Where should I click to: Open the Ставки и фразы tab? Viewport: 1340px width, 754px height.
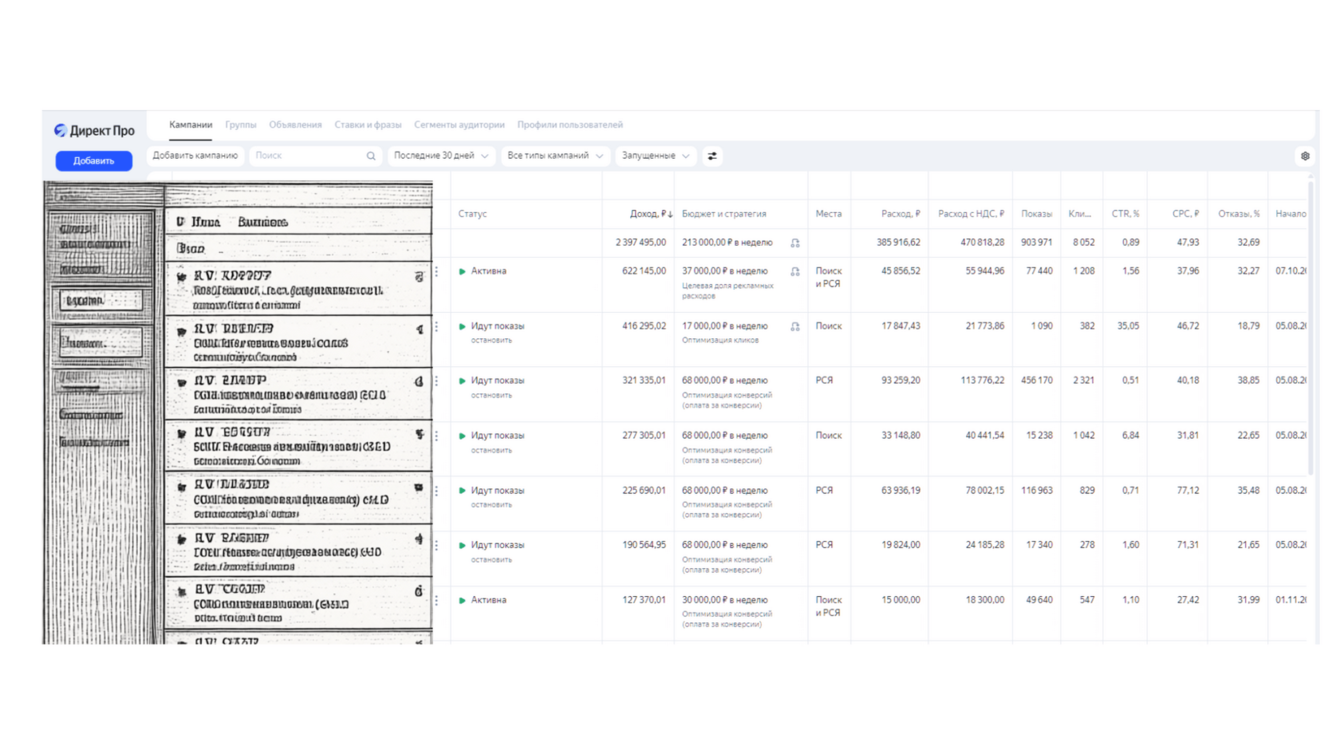coord(368,125)
